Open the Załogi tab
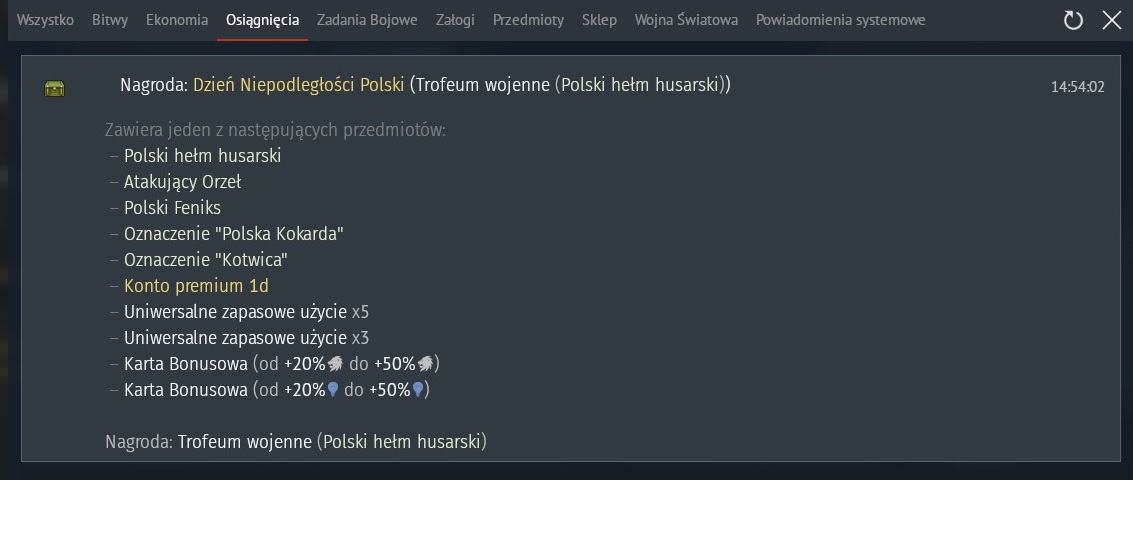 coord(455,20)
